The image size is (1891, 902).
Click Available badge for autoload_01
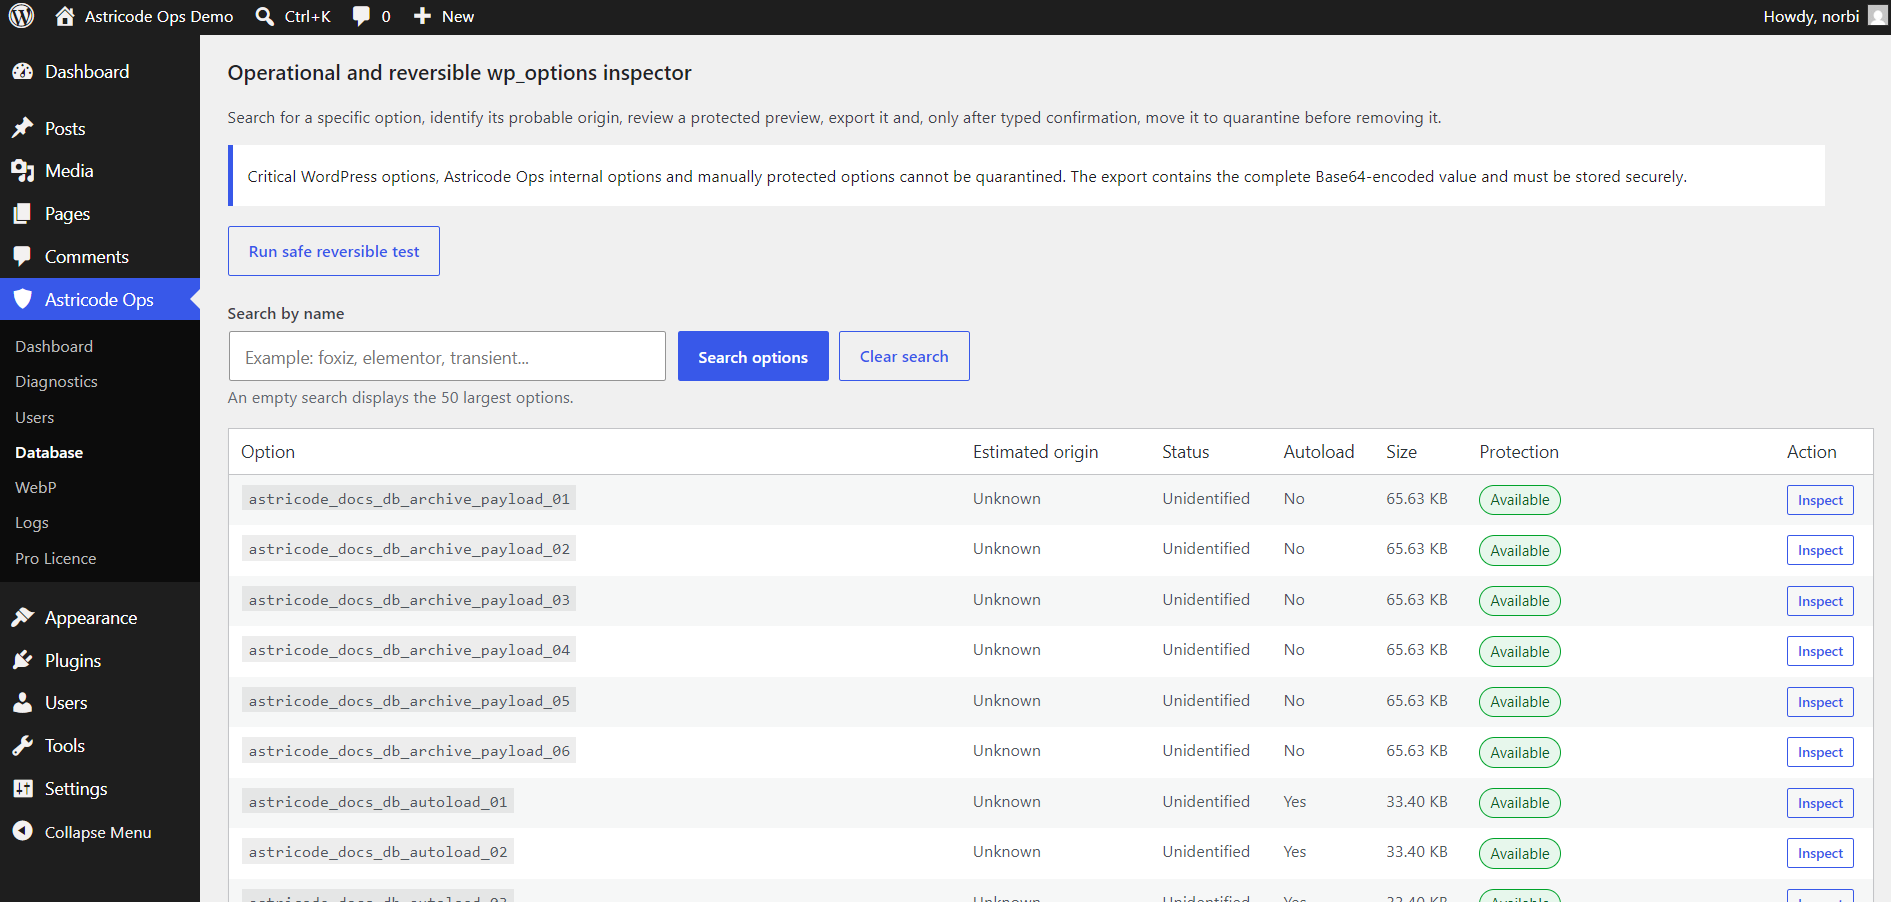pyautogui.click(x=1520, y=803)
